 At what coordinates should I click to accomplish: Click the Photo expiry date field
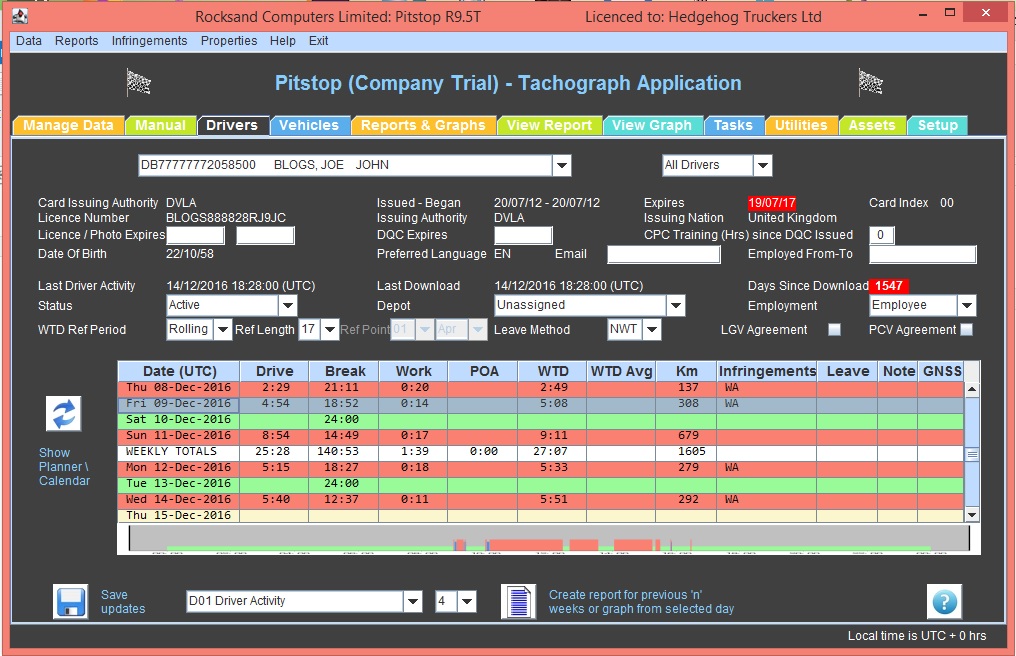[265, 235]
